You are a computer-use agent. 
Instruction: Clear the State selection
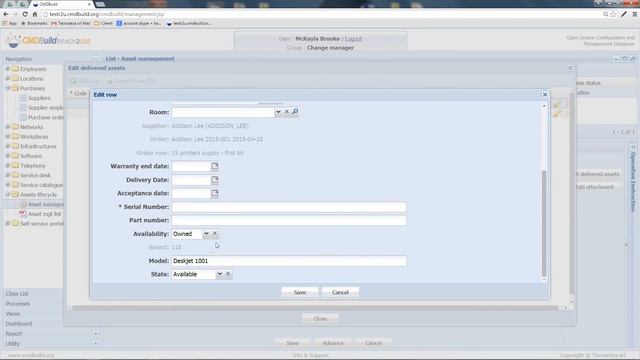pyautogui.click(x=228, y=274)
